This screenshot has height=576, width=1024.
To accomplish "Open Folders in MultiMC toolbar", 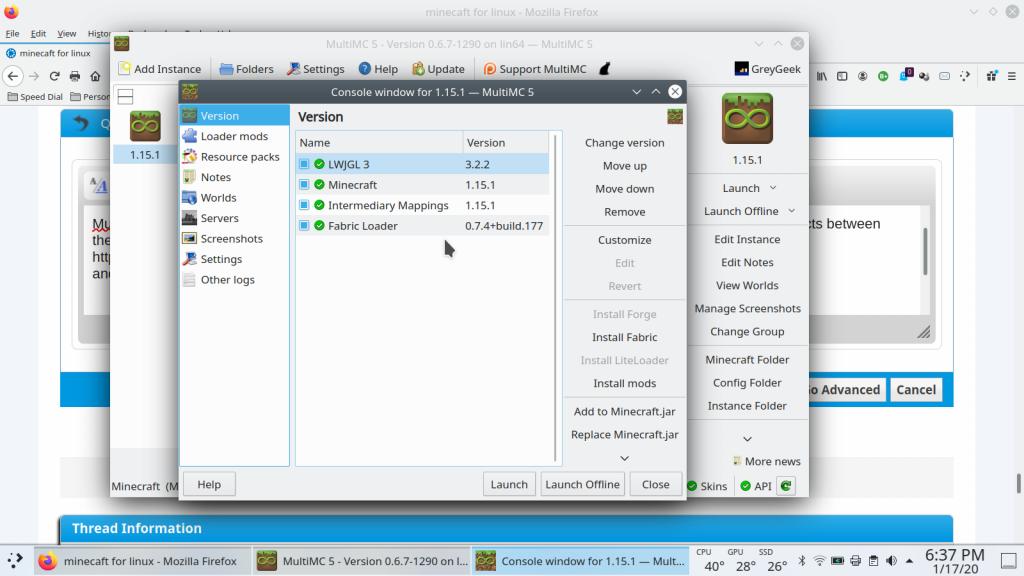I will point(246,69).
